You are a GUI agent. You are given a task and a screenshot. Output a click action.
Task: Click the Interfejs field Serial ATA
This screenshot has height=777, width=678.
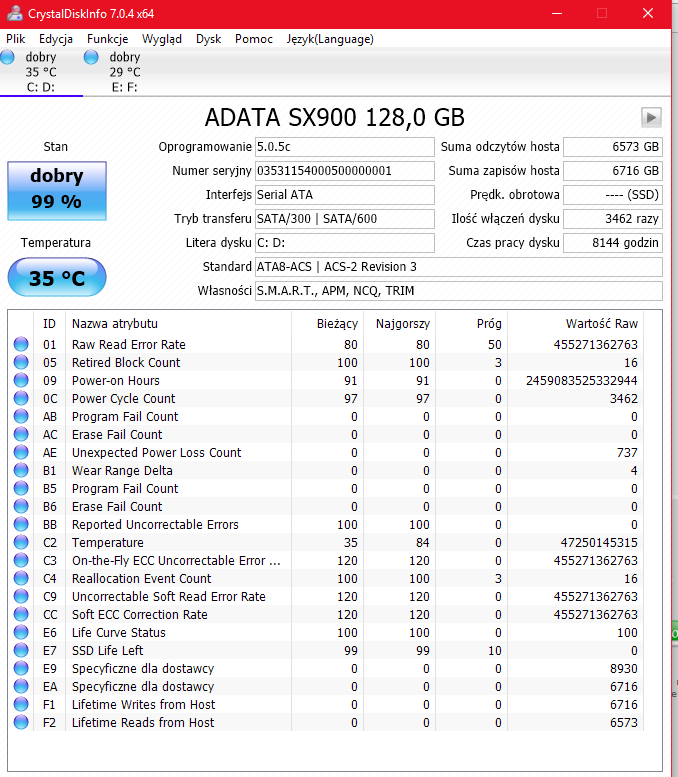pos(345,195)
